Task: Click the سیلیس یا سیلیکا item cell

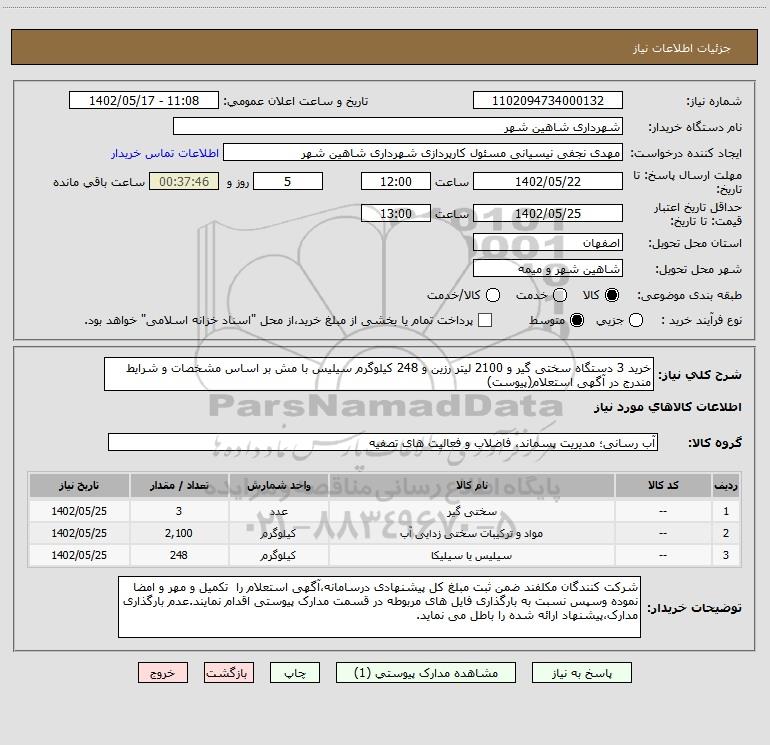Action: (x=471, y=555)
